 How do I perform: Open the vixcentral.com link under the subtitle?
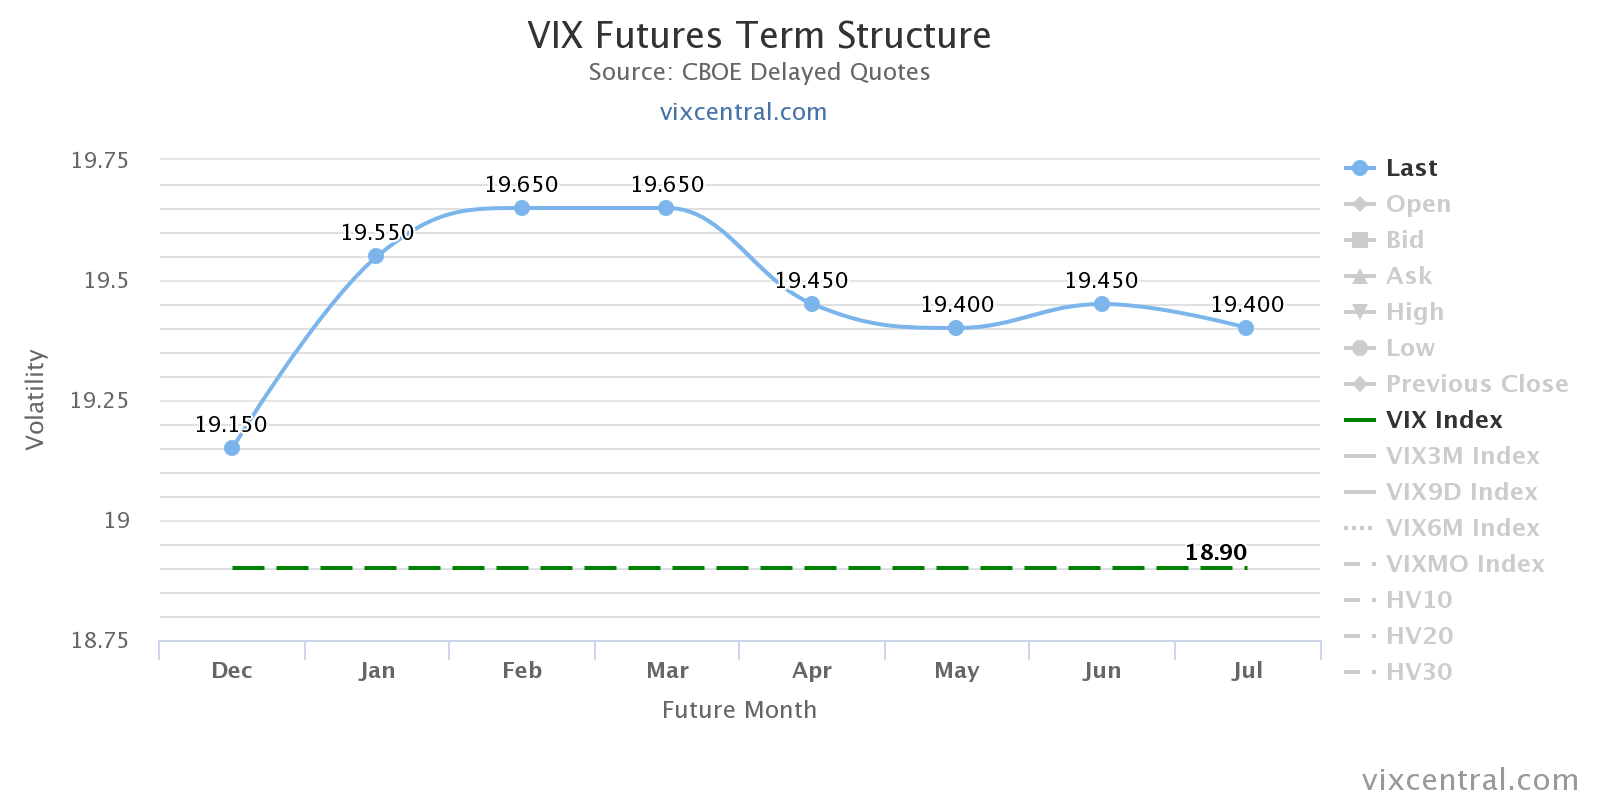pos(743,112)
